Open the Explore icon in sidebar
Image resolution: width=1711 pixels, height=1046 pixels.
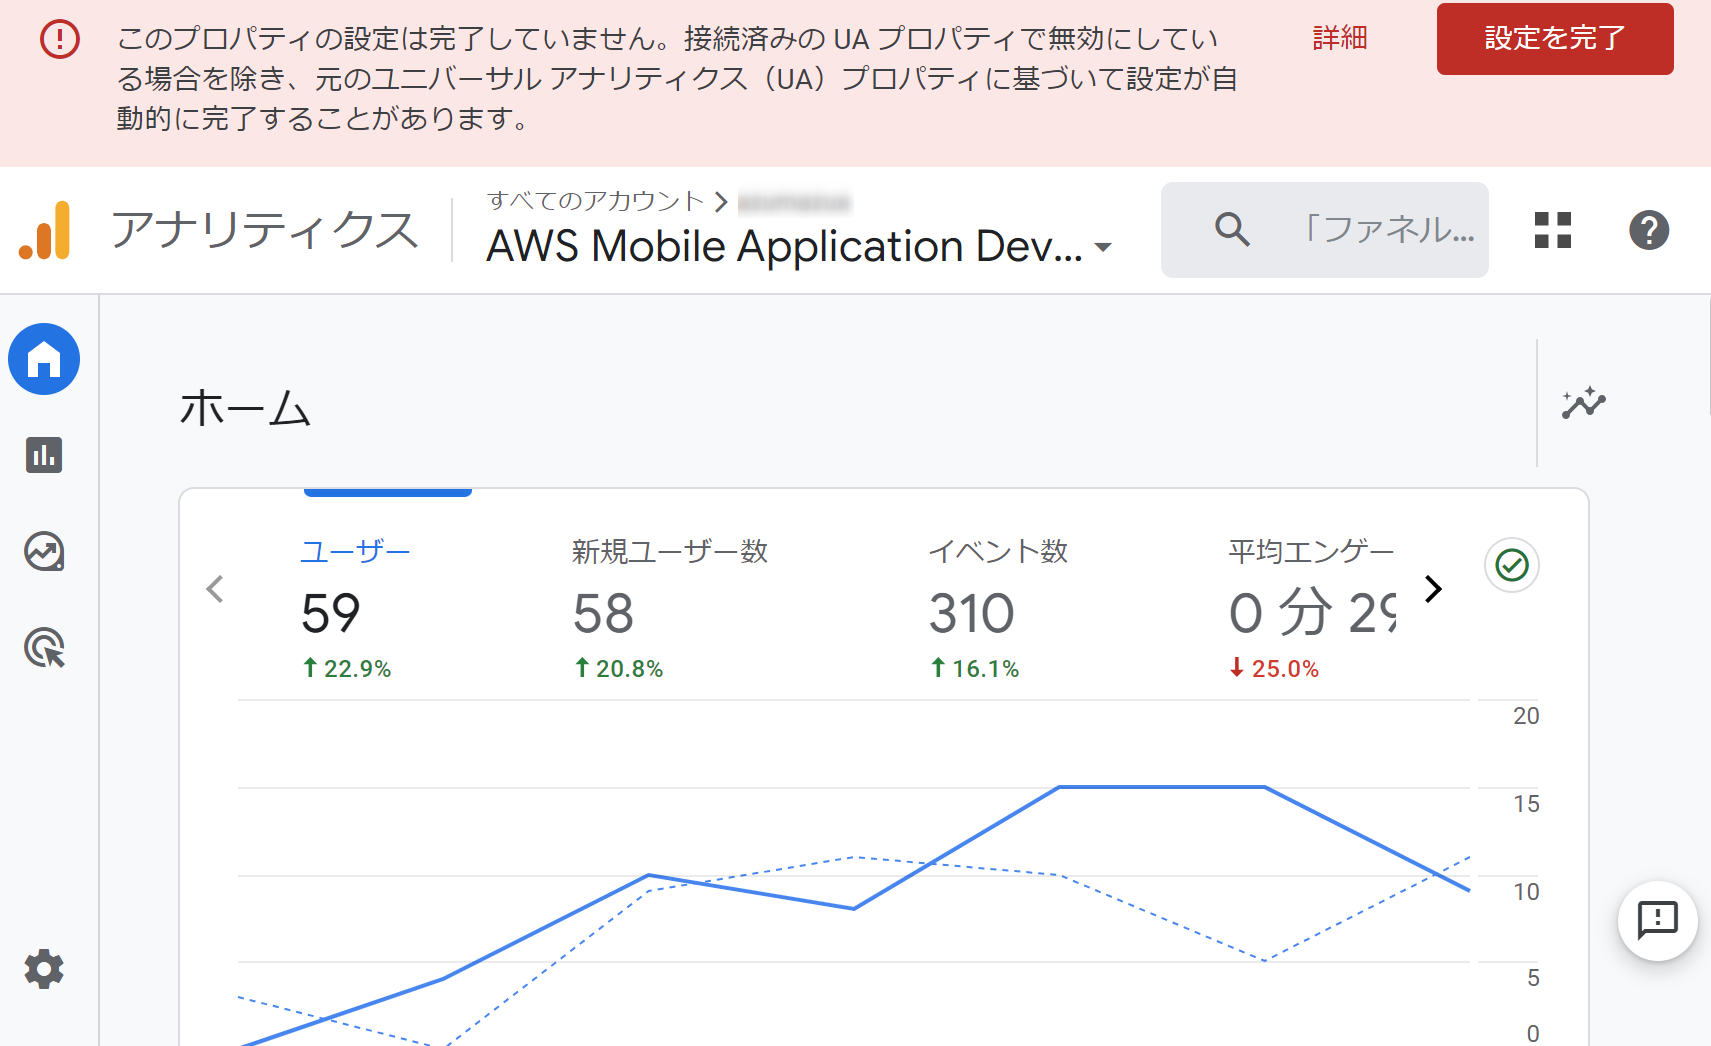point(44,551)
